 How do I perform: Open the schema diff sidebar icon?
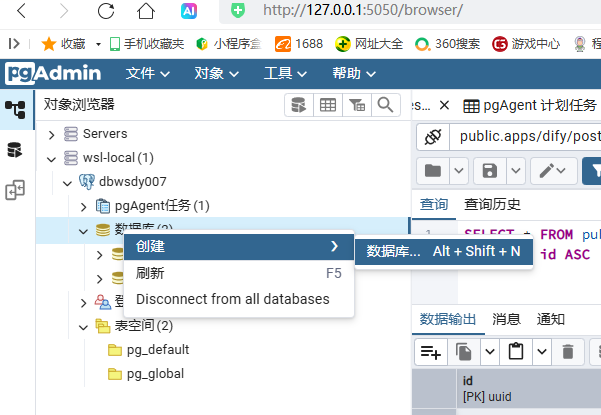point(15,190)
